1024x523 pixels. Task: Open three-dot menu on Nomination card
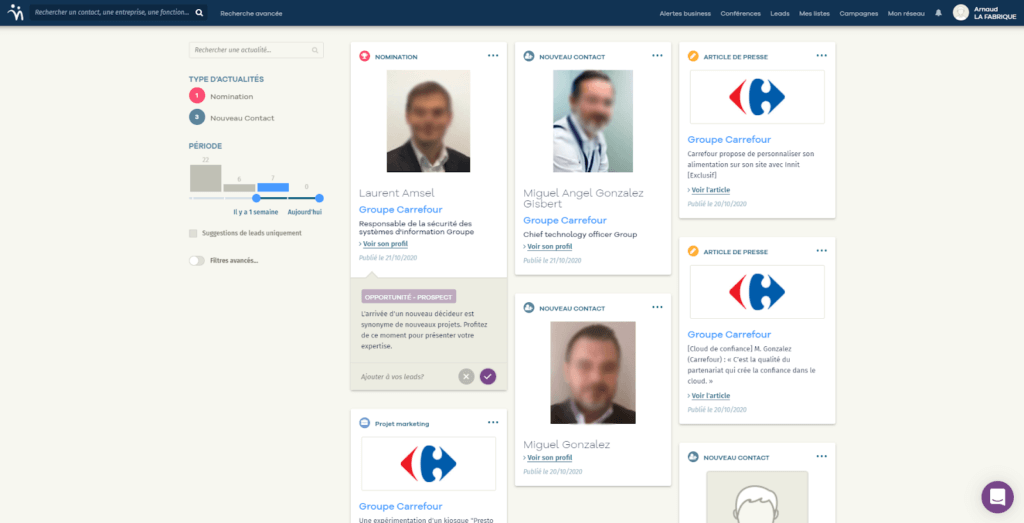(x=493, y=56)
